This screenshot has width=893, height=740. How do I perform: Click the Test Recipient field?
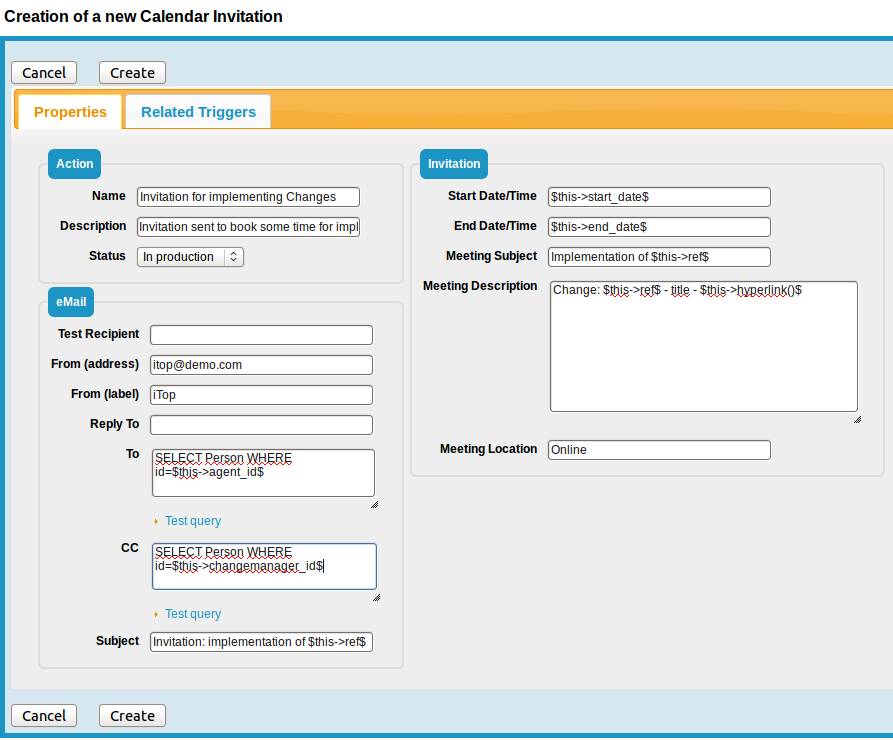[x=261, y=335]
